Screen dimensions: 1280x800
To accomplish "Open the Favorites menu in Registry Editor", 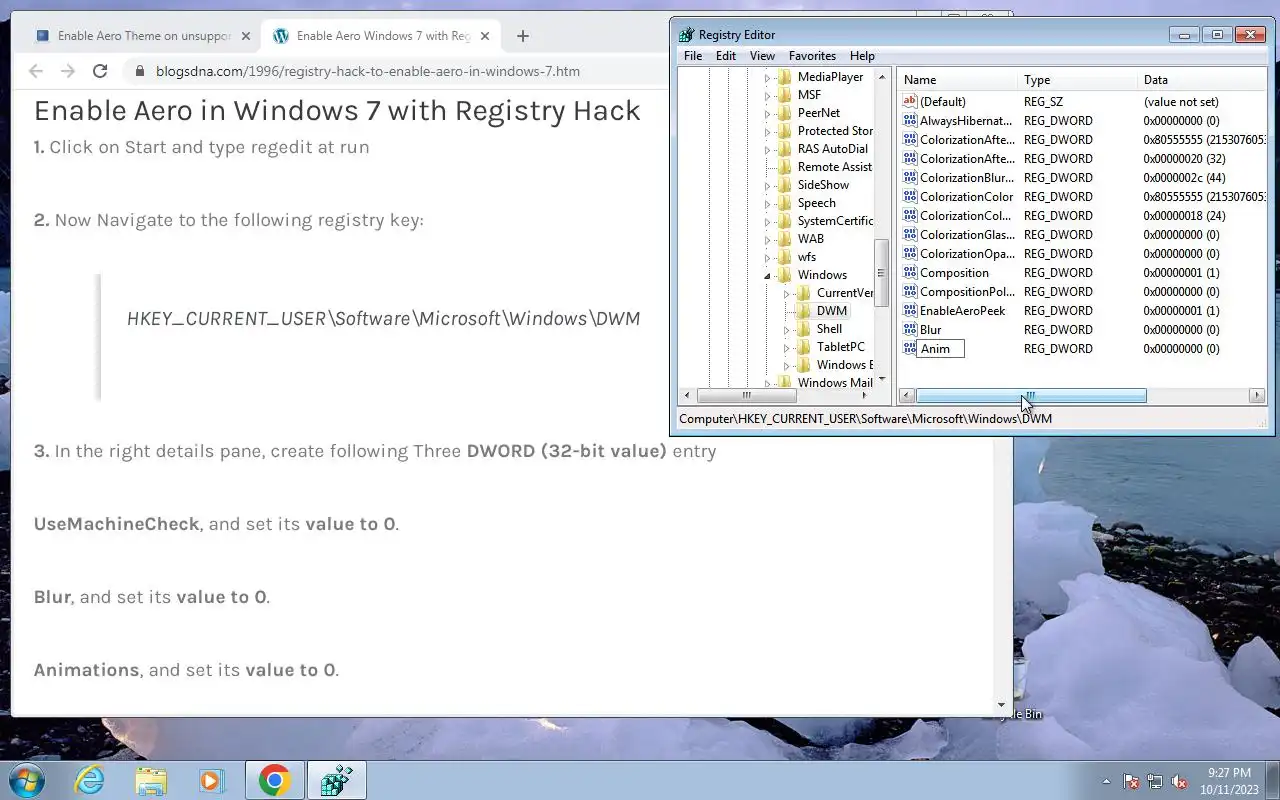I will 812,56.
